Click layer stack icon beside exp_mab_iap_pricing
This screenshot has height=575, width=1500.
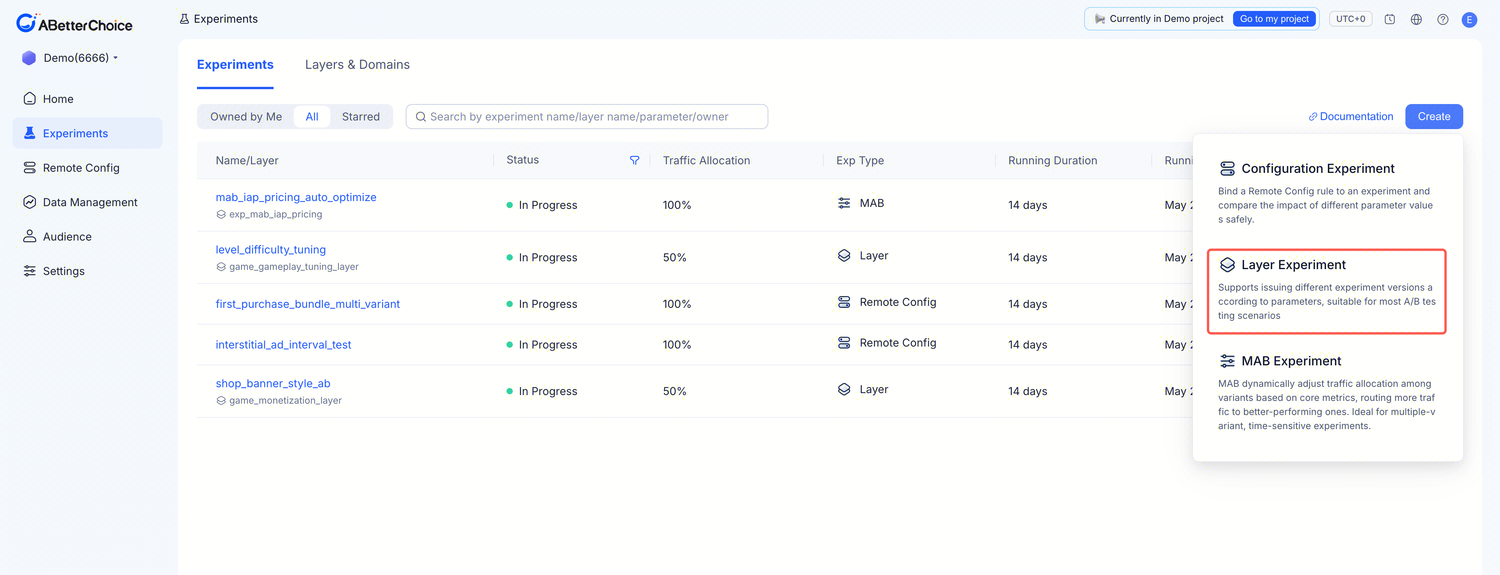[x=221, y=214]
